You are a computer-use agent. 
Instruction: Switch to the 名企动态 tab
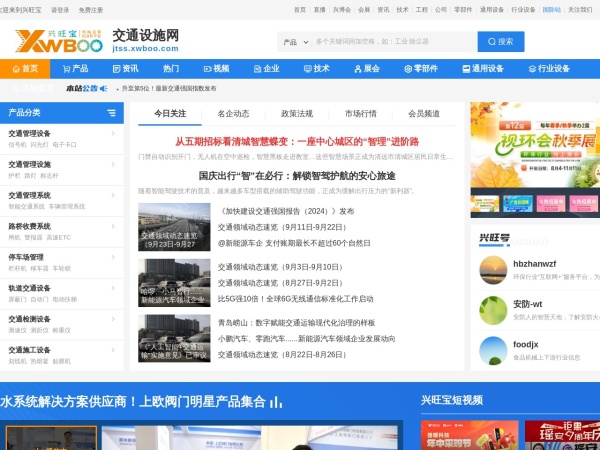coord(233,114)
